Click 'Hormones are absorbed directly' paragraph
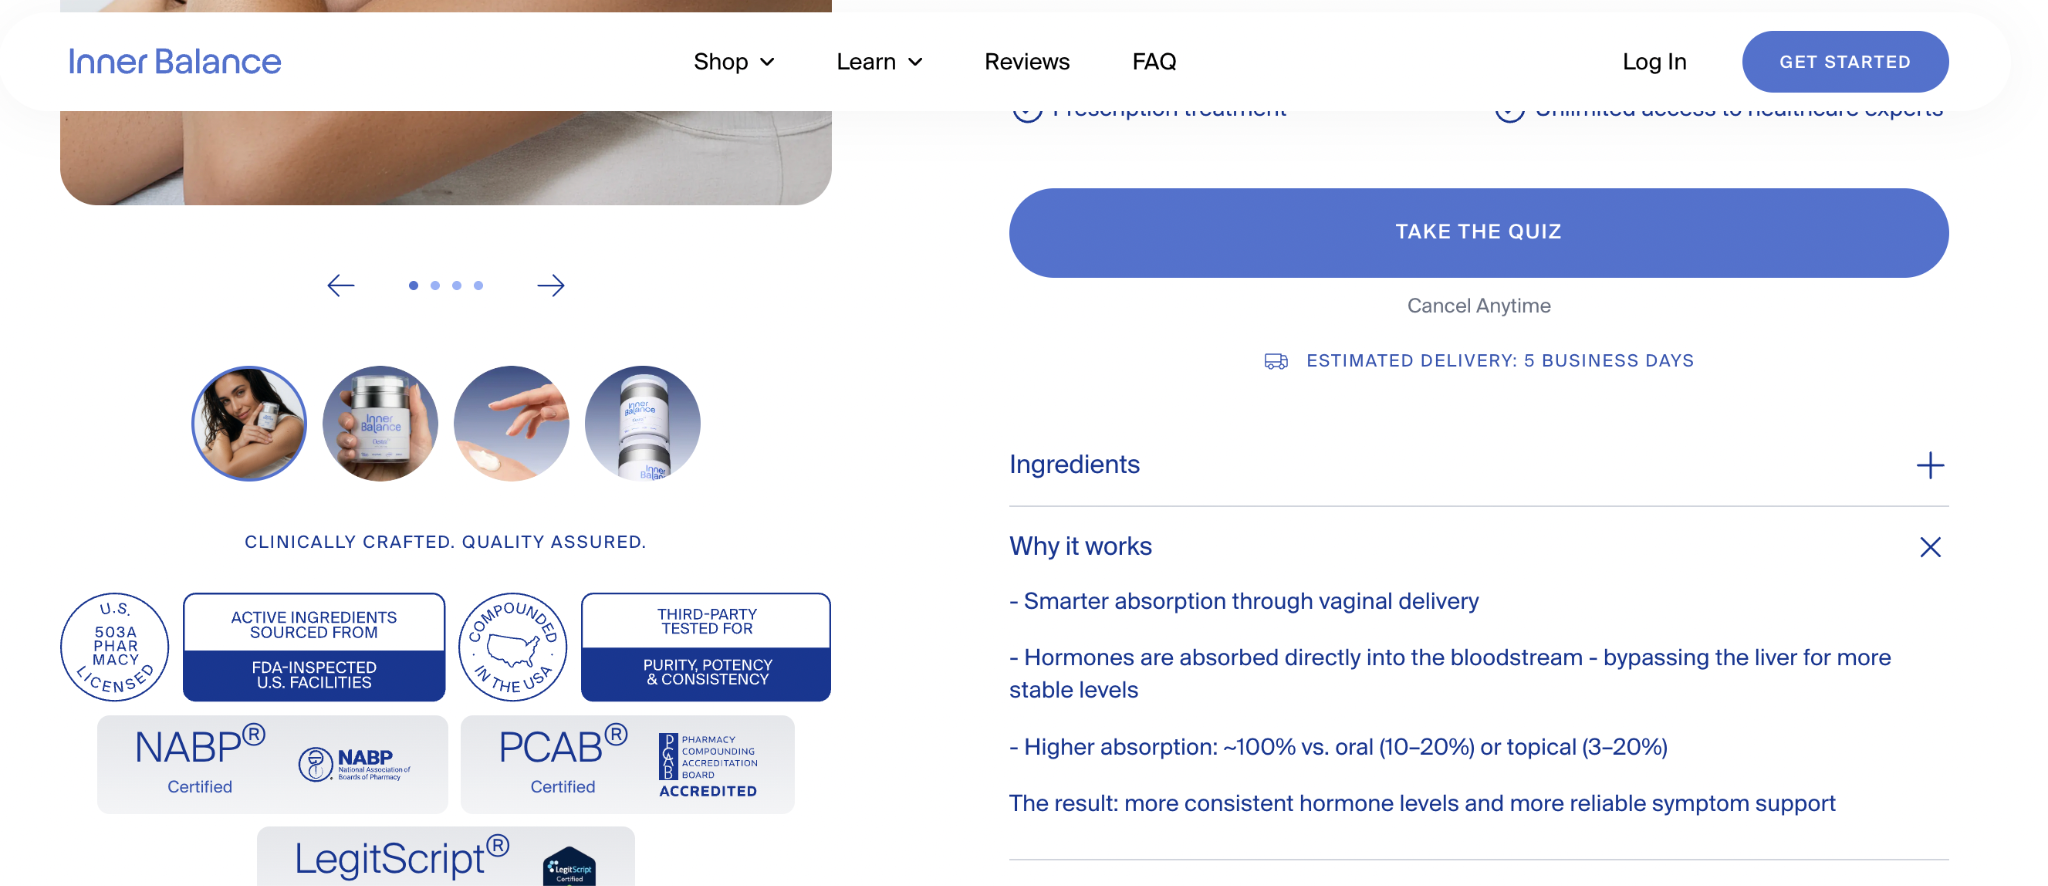This screenshot has width=2048, height=886. tap(1450, 673)
